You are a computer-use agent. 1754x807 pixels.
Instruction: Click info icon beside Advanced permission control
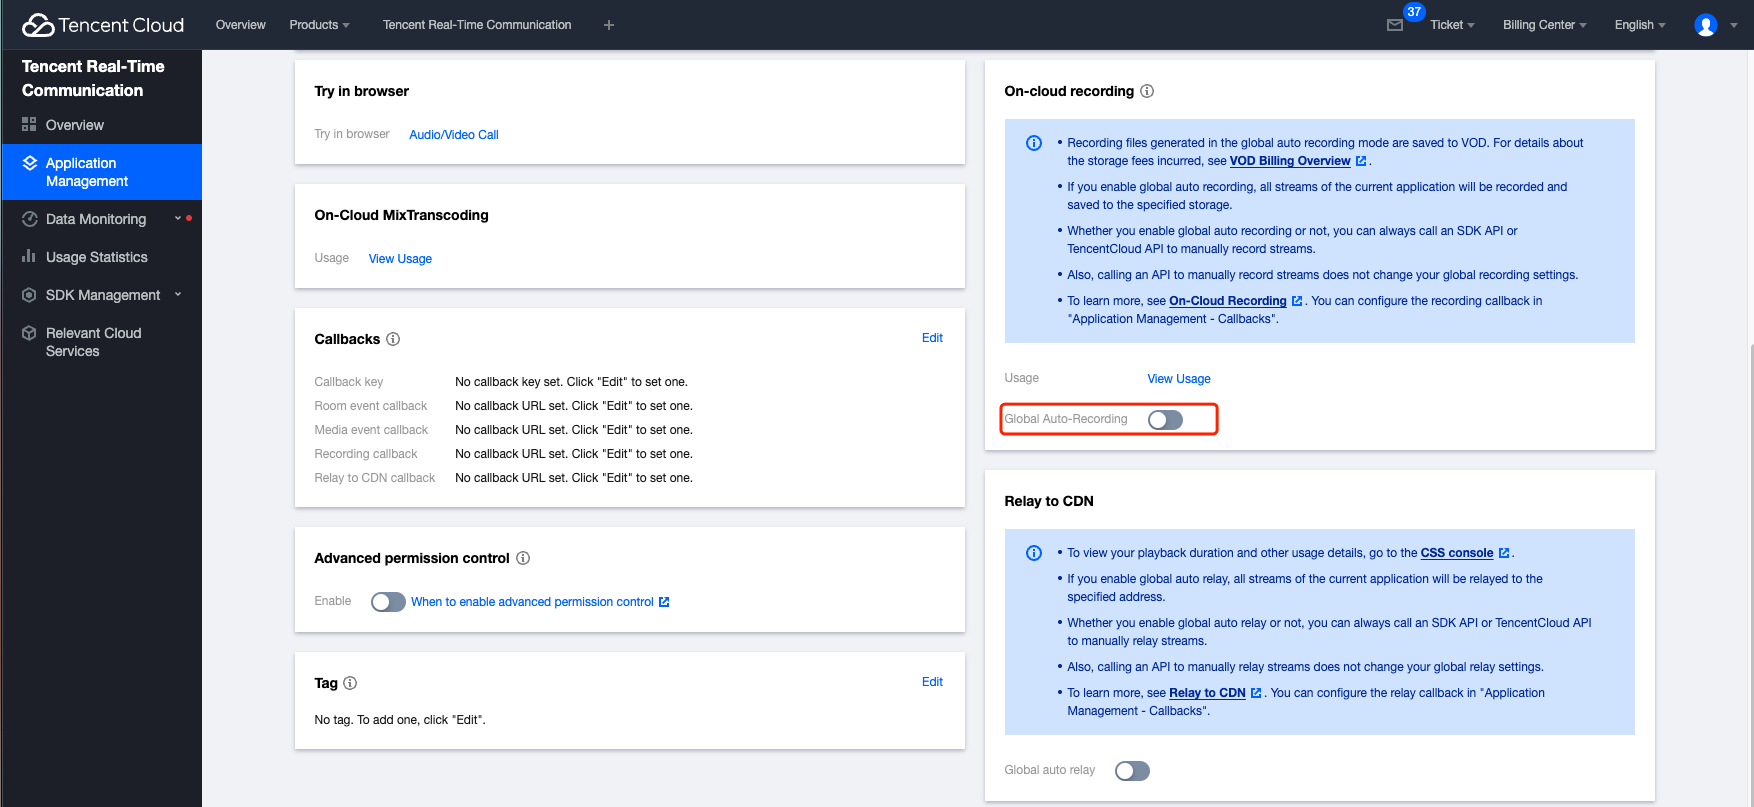(523, 558)
